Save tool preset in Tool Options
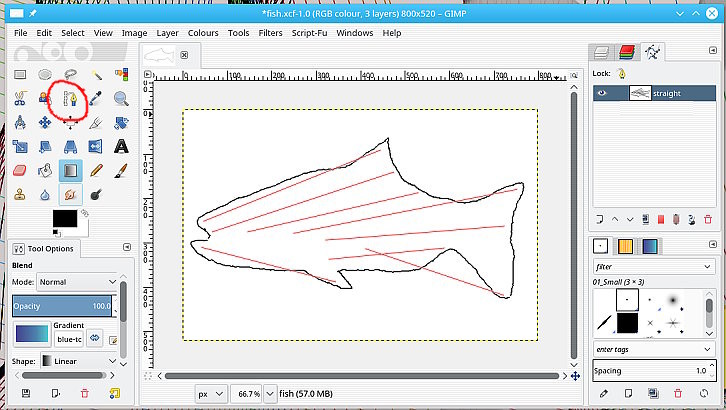 [x=26, y=393]
